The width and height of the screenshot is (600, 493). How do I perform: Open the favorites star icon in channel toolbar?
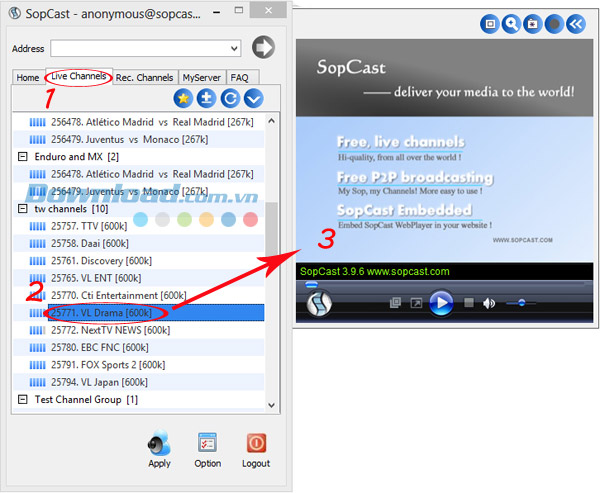click(x=183, y=98)
